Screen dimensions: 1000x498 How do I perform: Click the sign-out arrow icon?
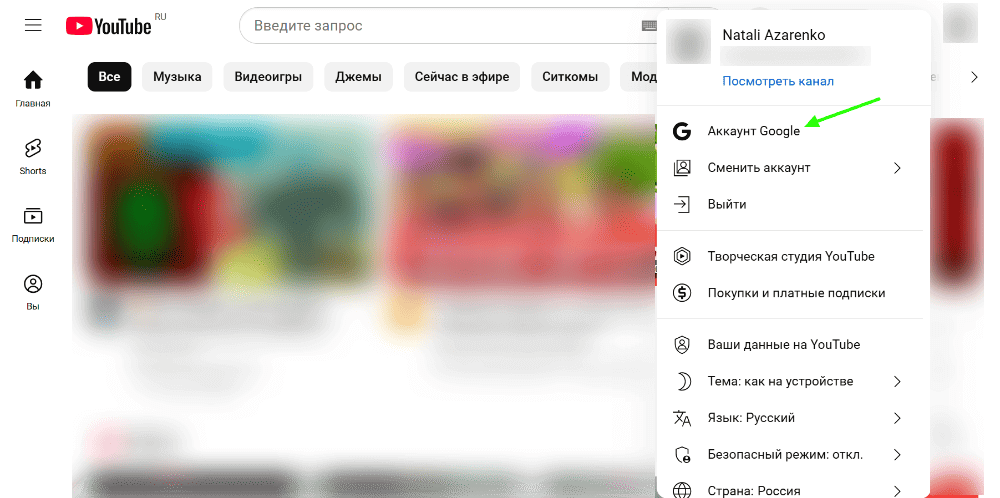(x=682, y=205)
